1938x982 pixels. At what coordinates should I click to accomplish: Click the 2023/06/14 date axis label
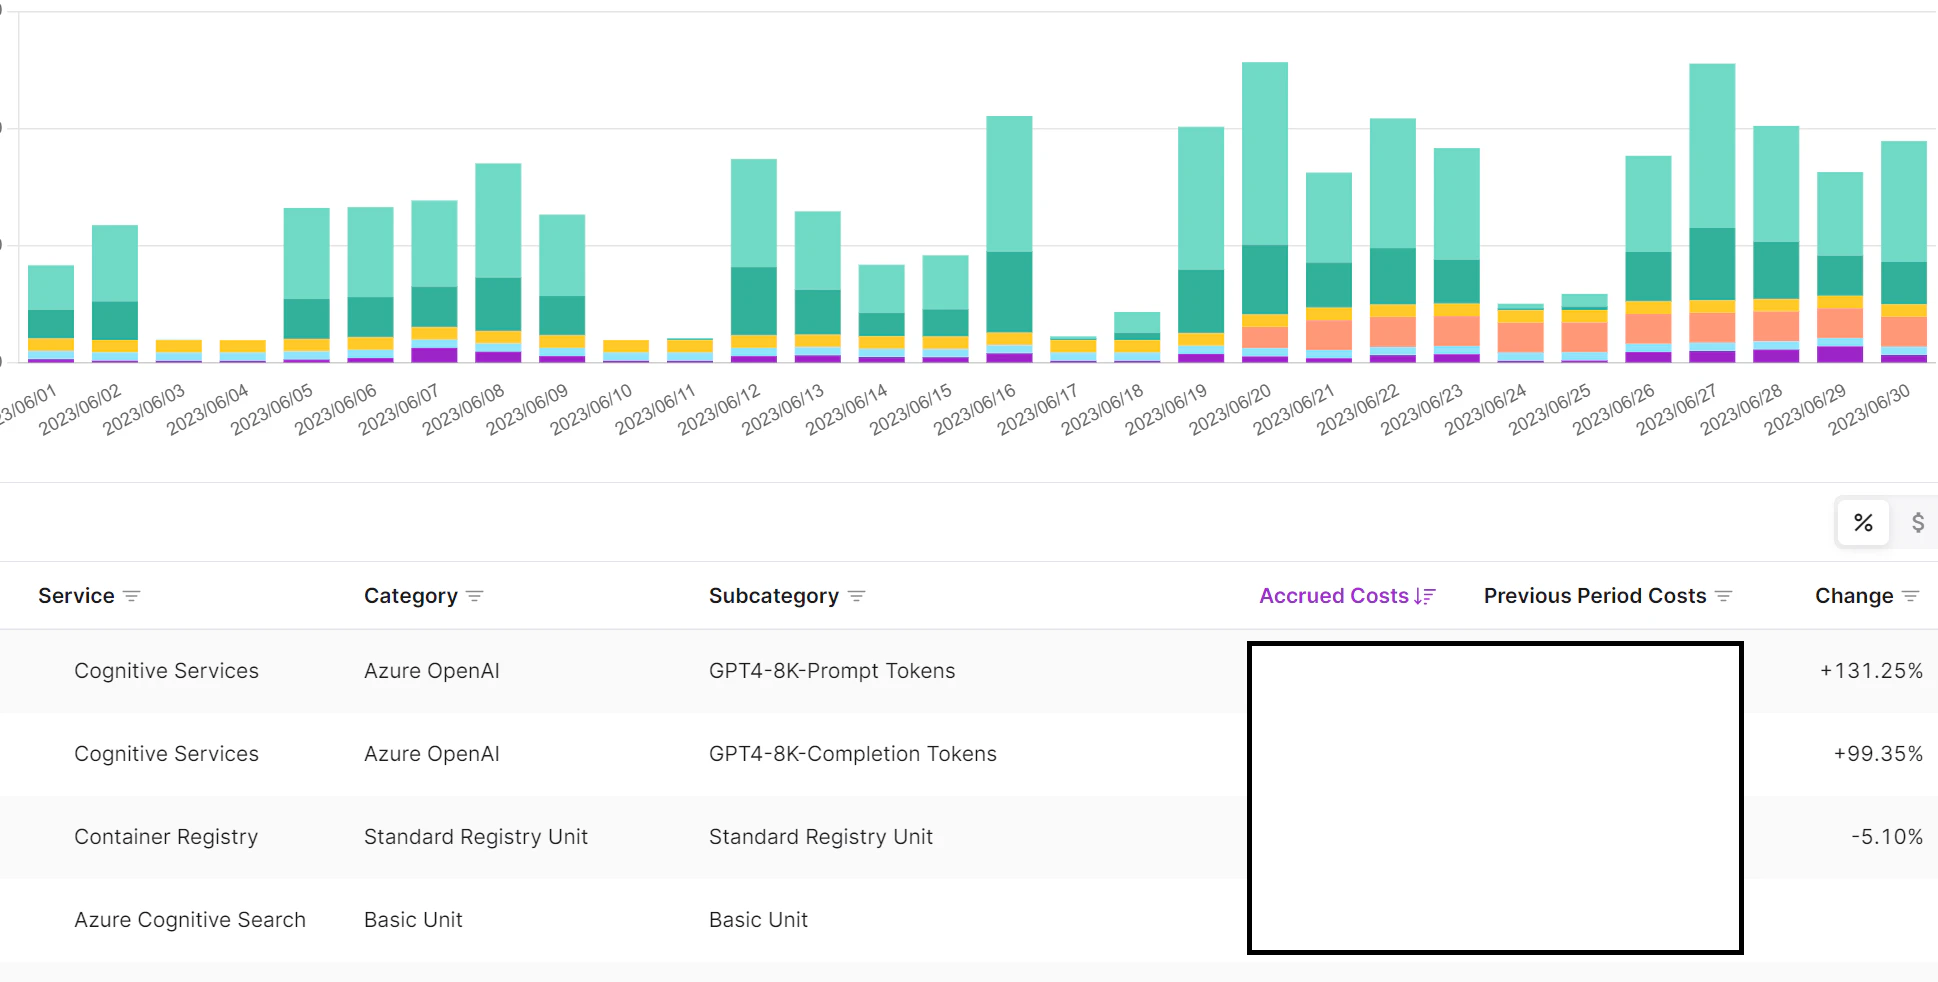coord(847,410)
